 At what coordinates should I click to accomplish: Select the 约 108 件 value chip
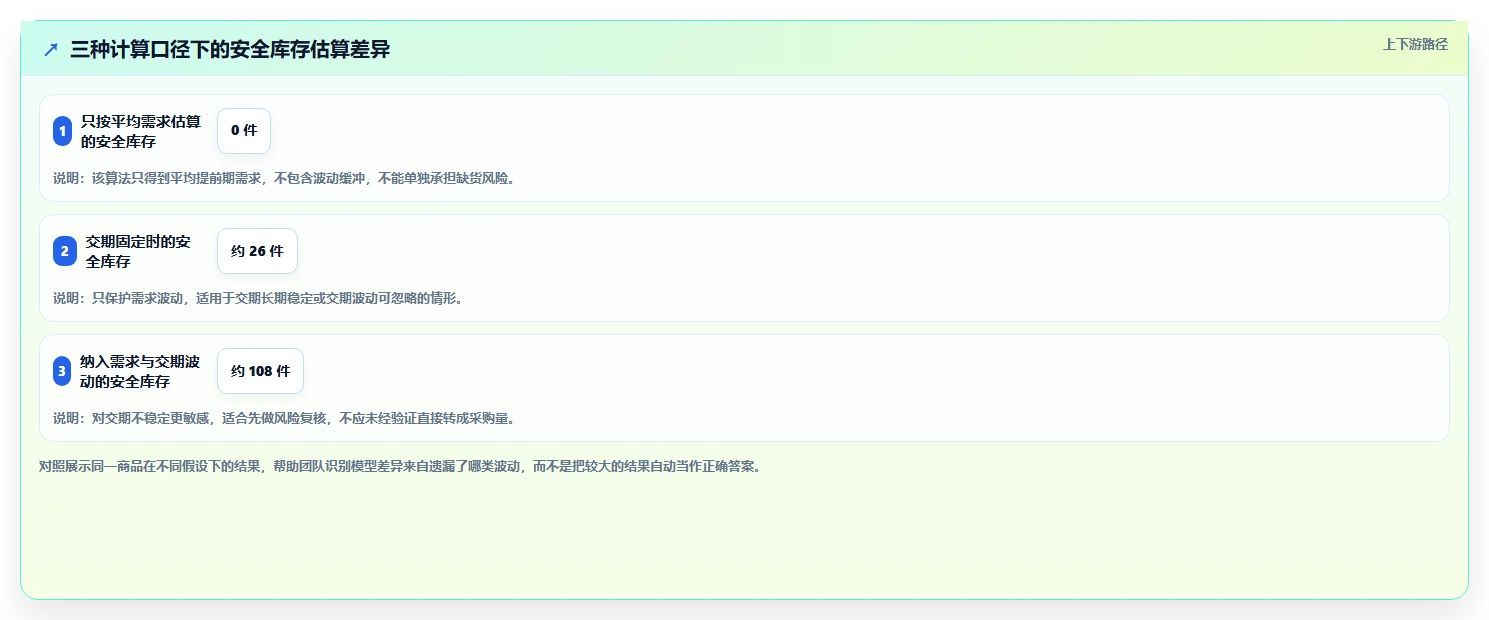(x=260, y=371)
